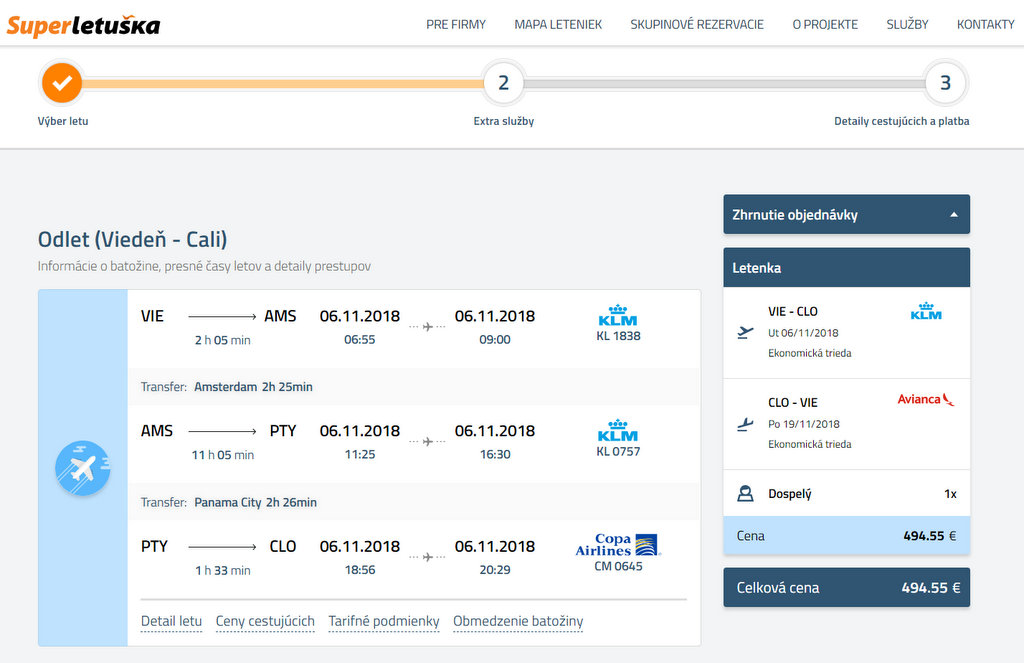Click the blue airplane circle icon
Screen dimensions: 1024x663
[82, 468]
